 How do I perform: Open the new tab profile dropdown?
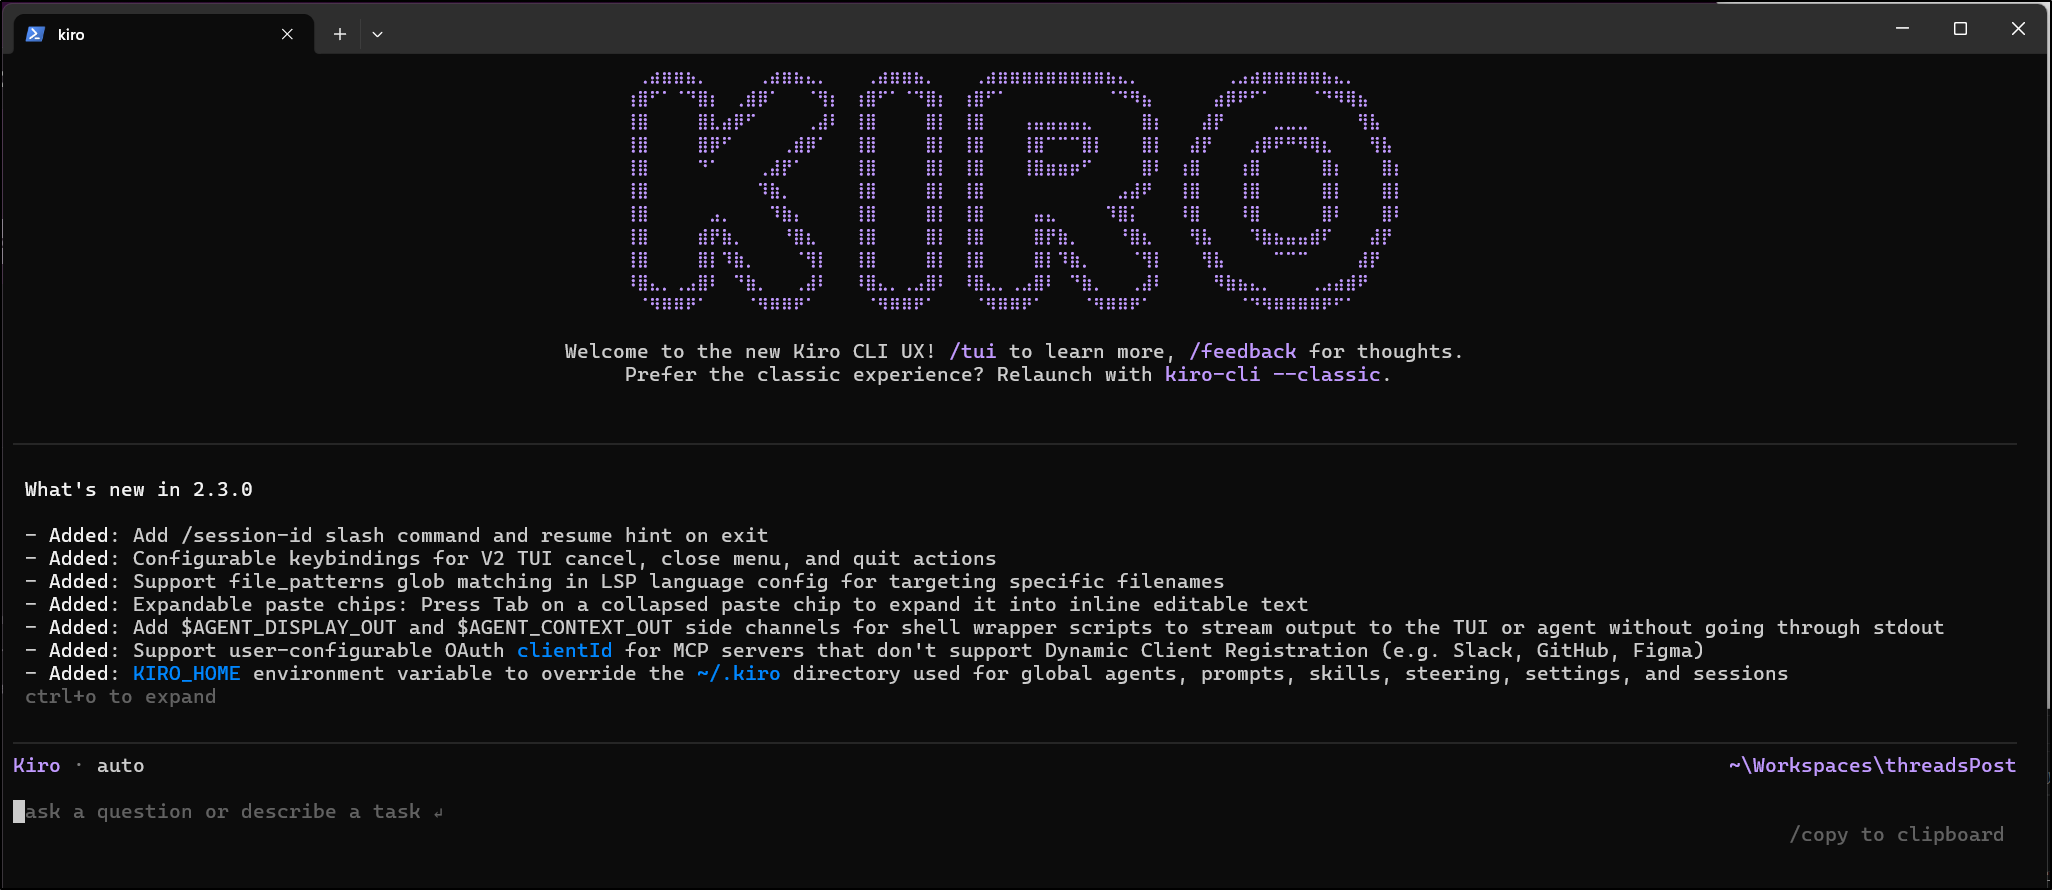coord(377,34)
